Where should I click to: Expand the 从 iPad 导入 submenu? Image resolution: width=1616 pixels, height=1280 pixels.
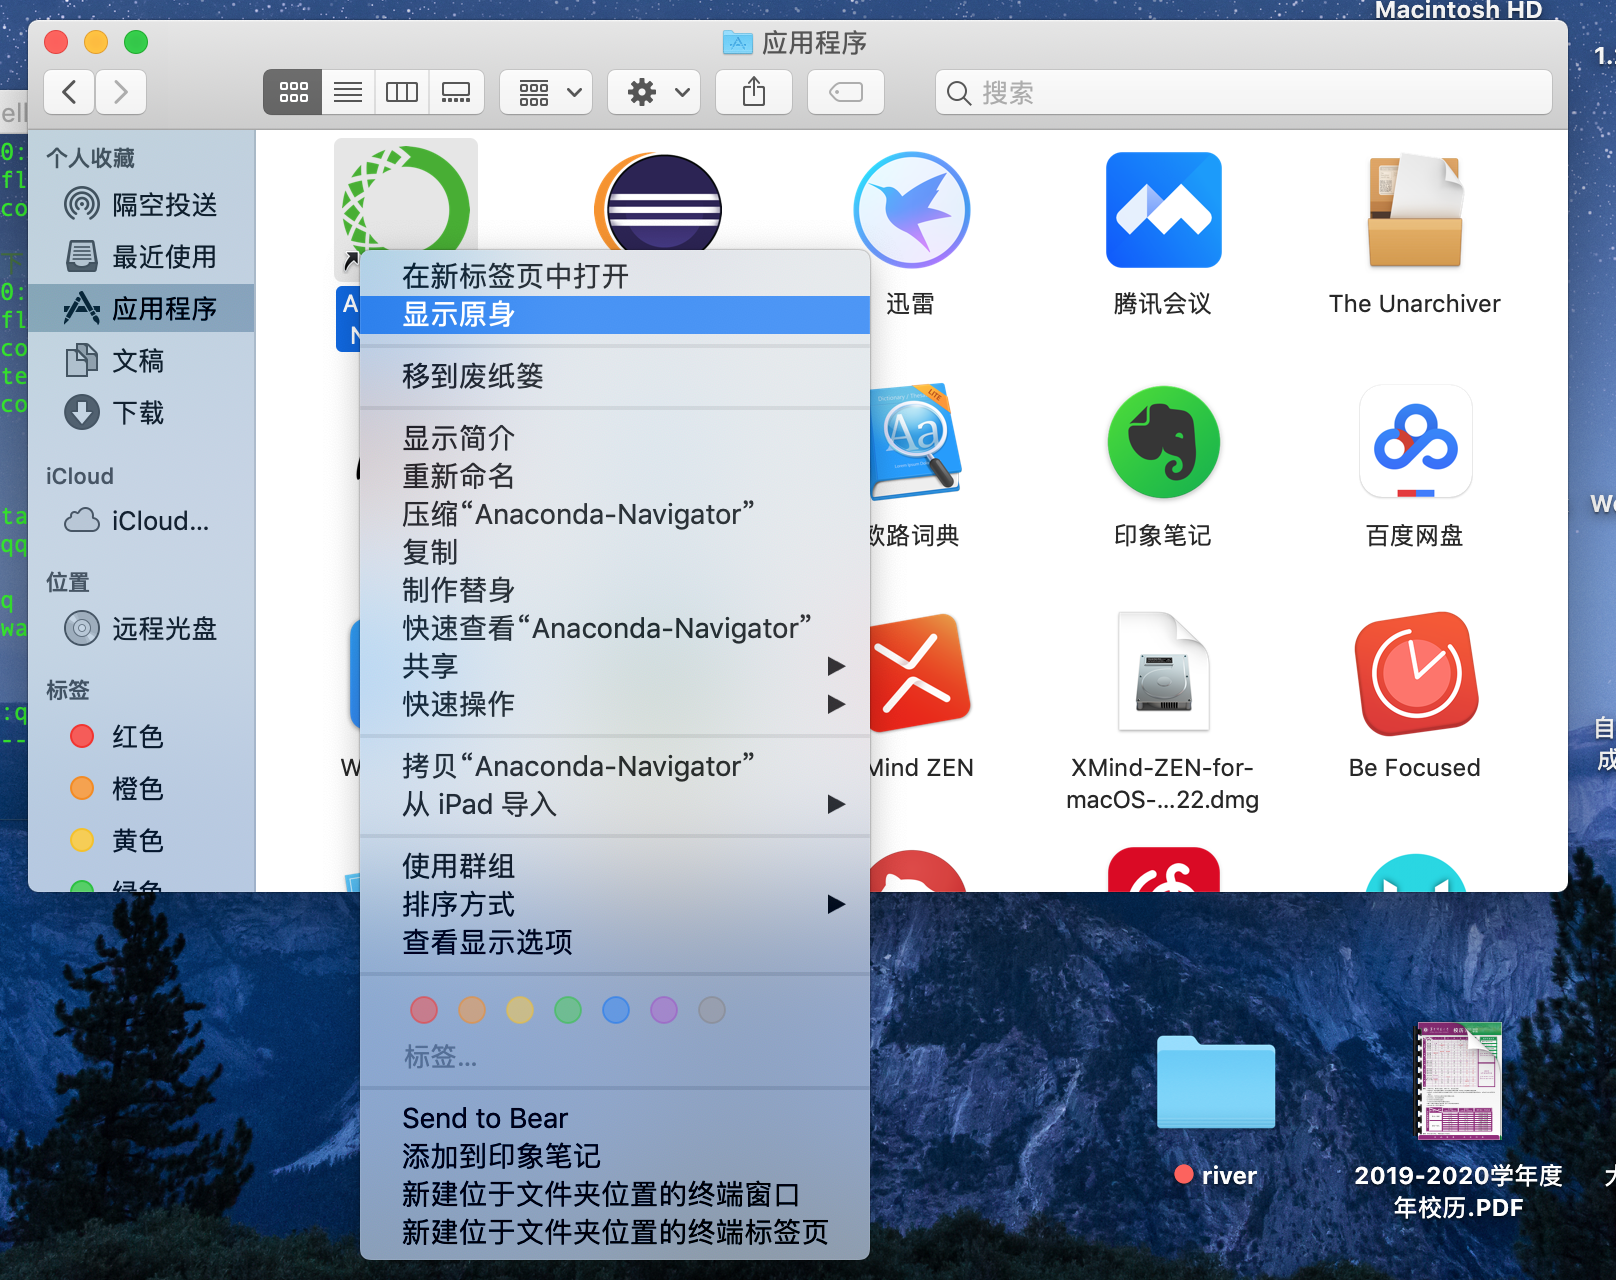click(614, 804)
